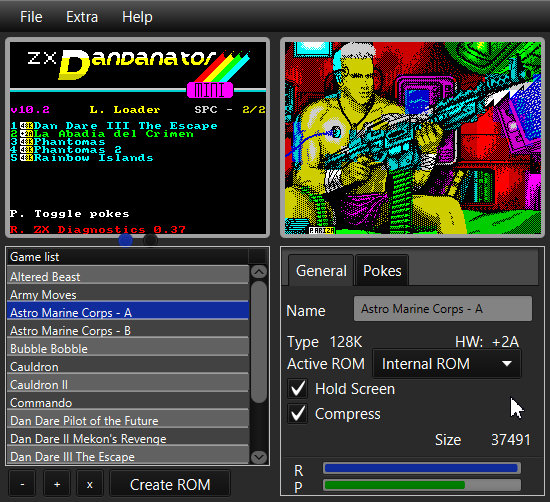
Task: Open the Help menu
Action: tap(137, 17)
